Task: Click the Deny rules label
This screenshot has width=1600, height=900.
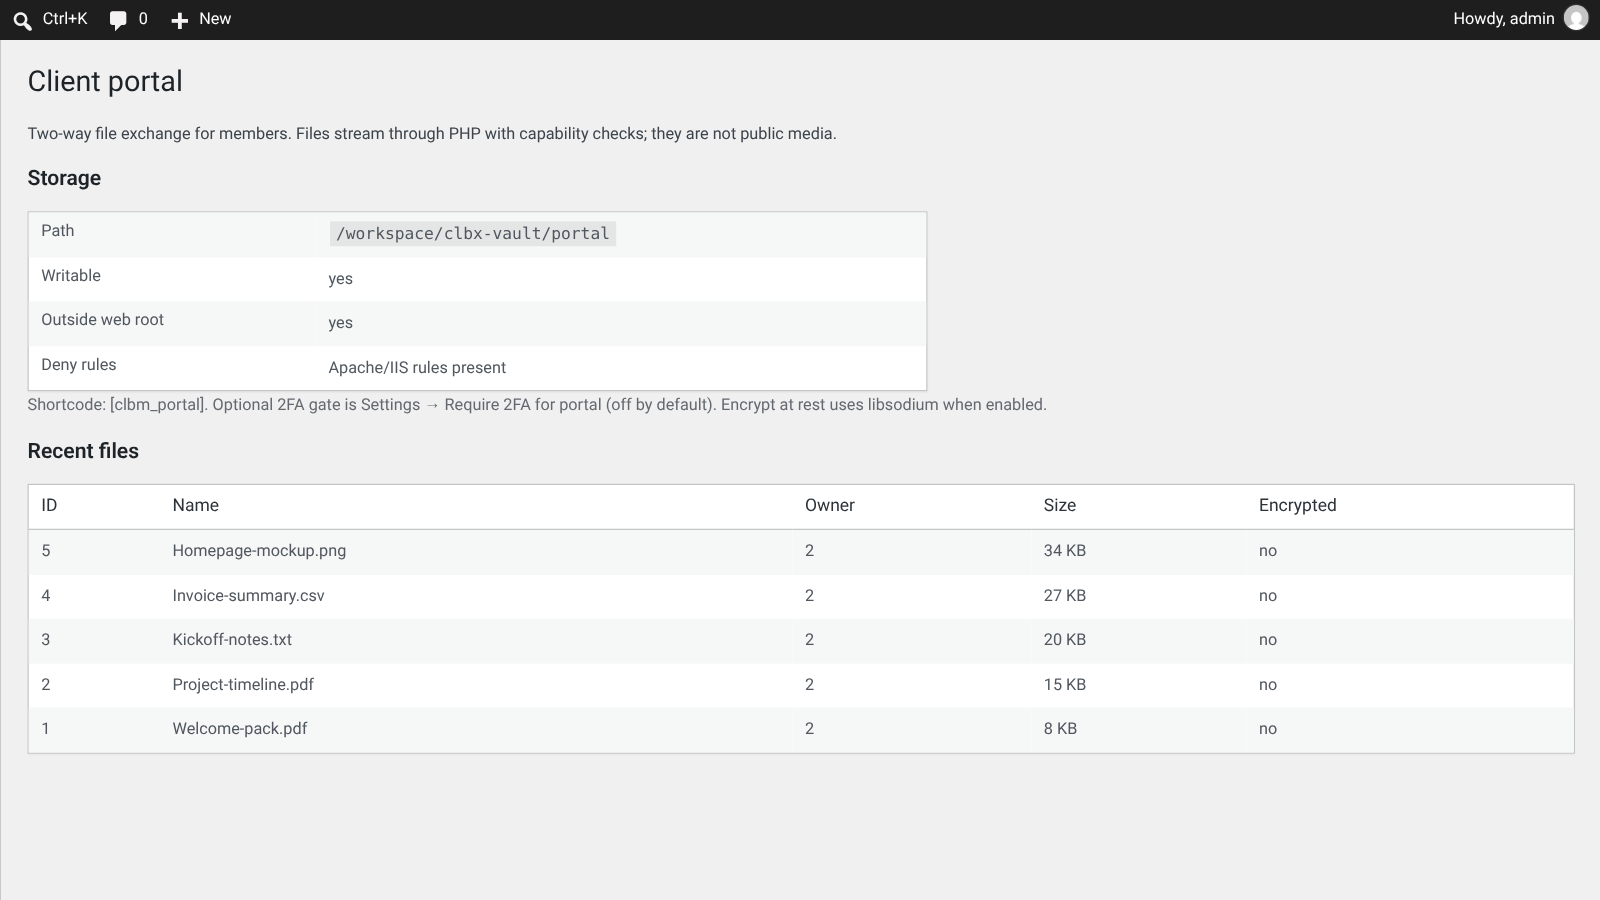Action: point(79,365)
